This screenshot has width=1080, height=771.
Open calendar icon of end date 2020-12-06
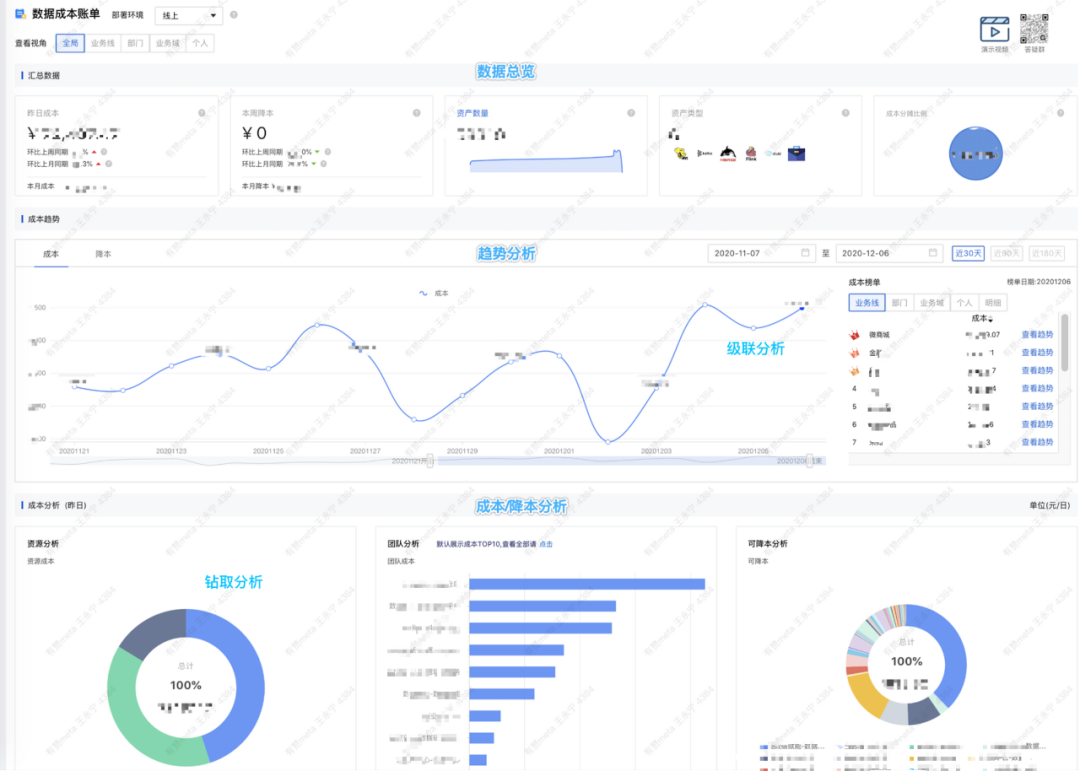point(933,253)
